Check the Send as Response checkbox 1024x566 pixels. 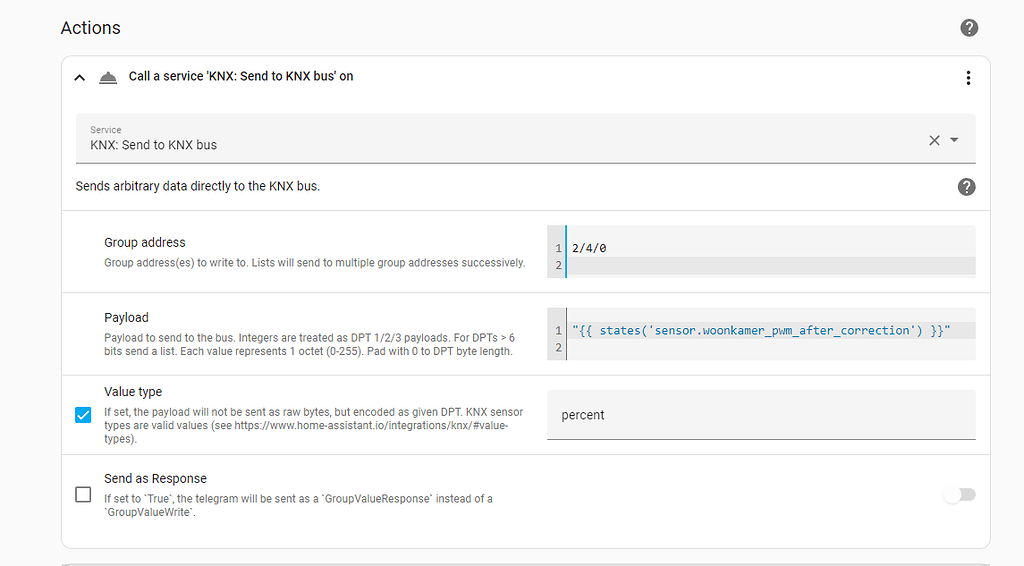(x=84, y=494)
